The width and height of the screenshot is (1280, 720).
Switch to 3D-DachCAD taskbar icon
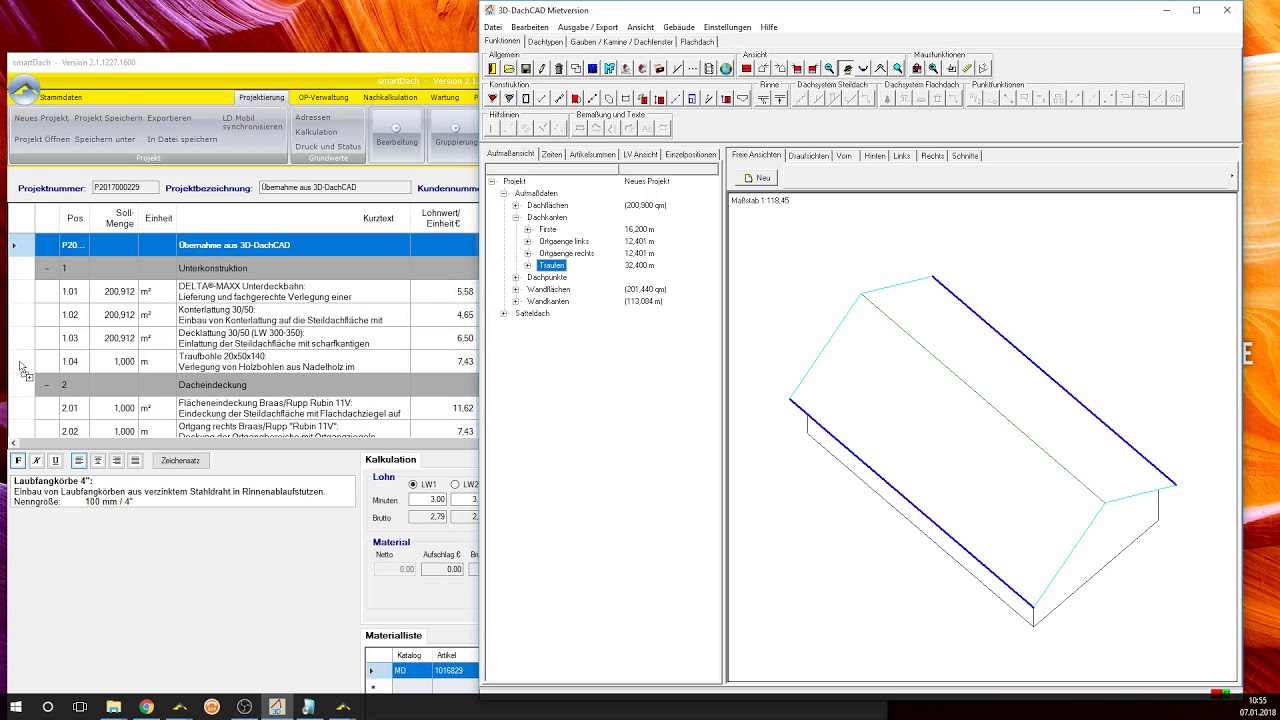tap(277, 707)
